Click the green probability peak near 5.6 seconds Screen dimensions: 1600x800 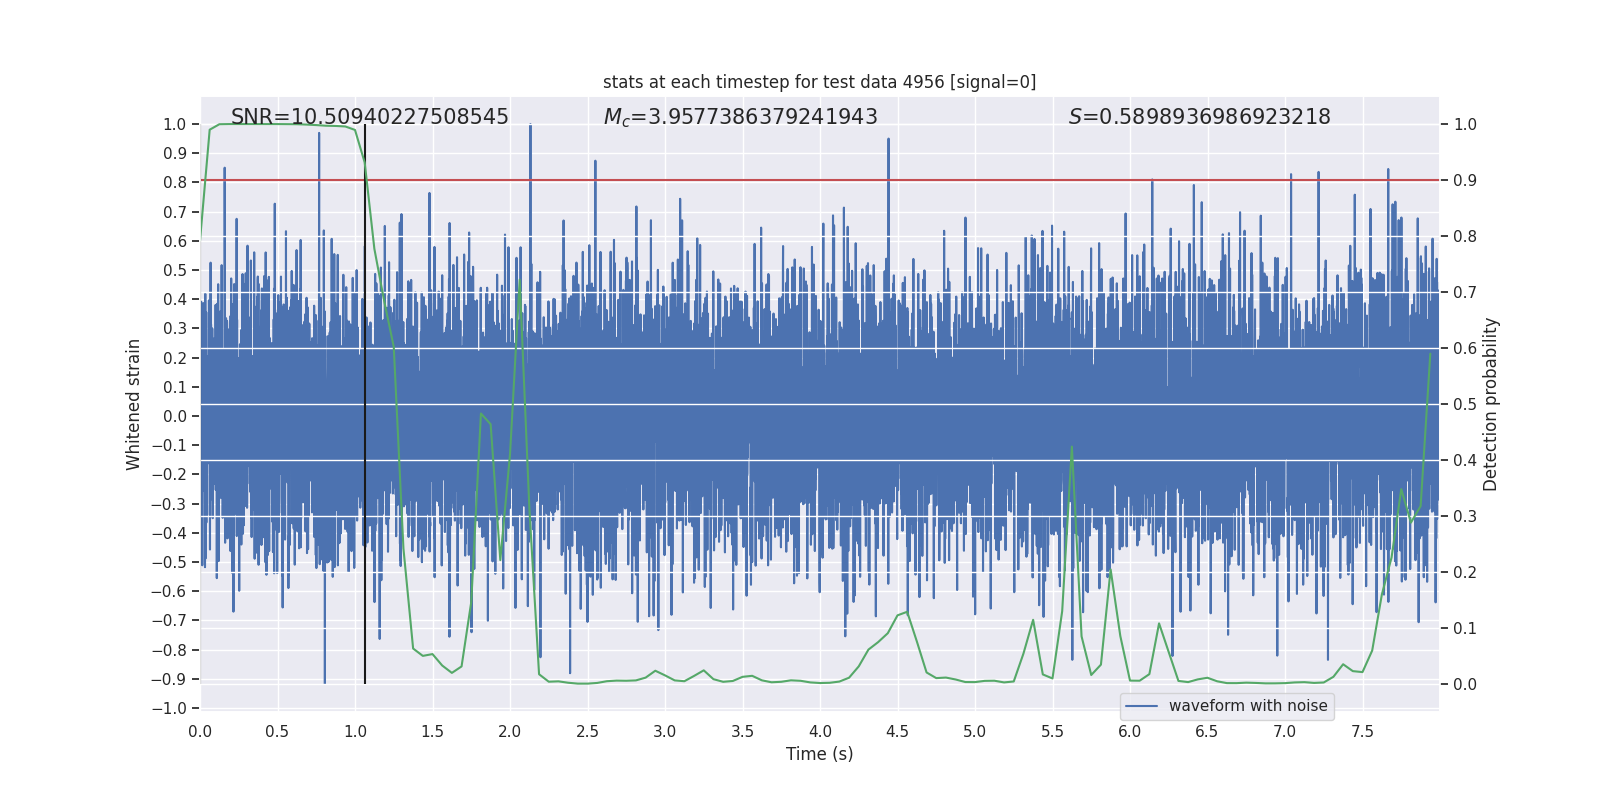point(1072,448)
